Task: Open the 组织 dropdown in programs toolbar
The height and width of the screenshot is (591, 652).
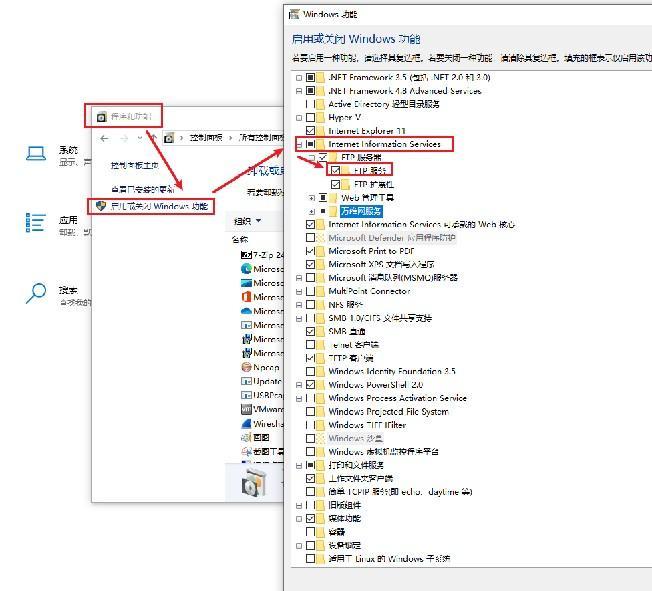Action: pos(247,221)
